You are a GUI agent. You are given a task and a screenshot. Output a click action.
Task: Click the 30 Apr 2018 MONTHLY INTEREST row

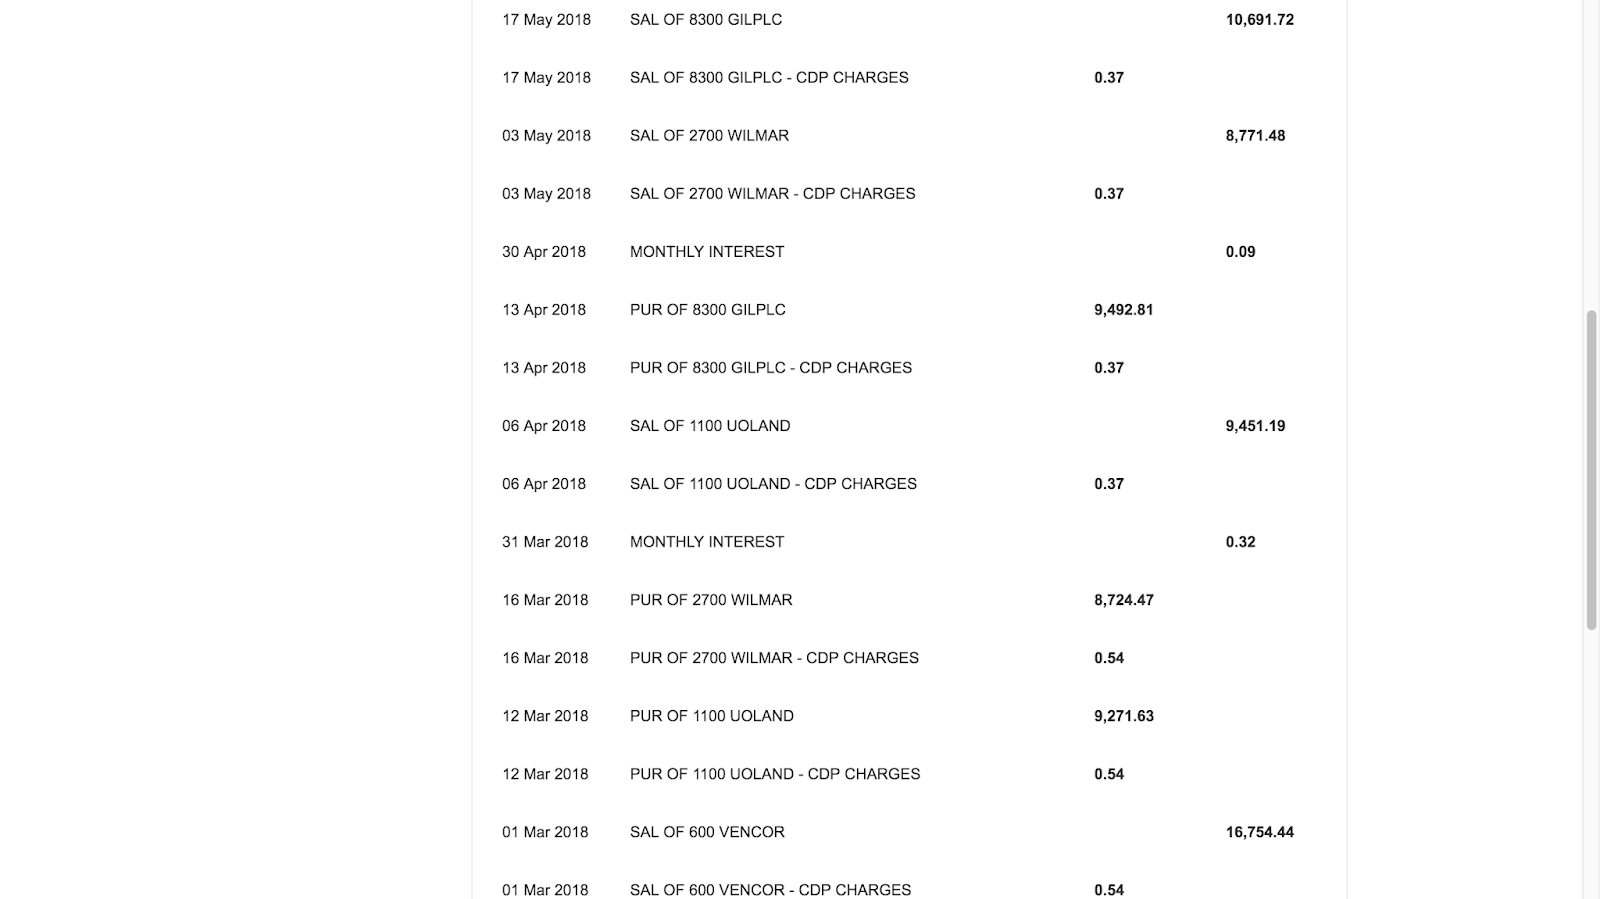point(909,252)
